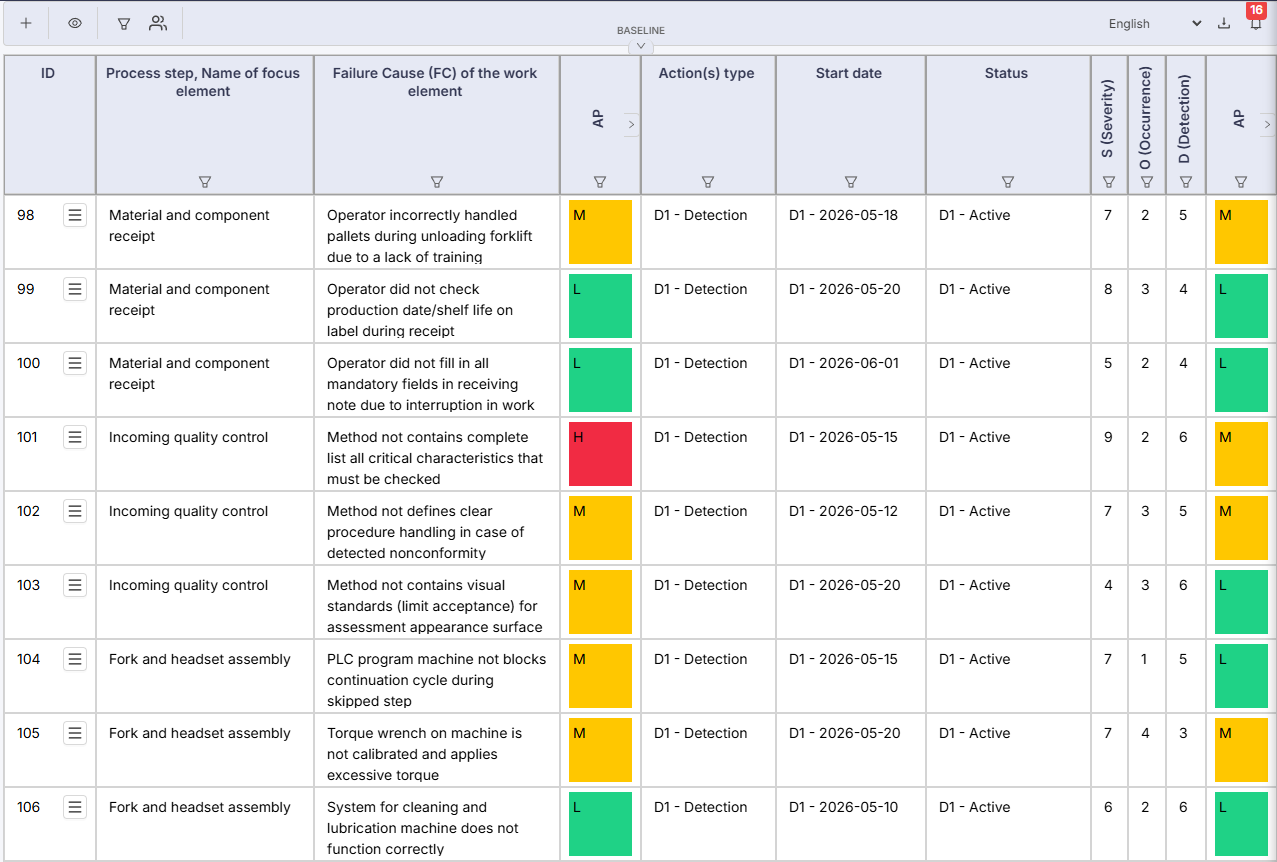Filter the Action(s) type column
This screenshot has width=1277, height=862.
point(708,182)
